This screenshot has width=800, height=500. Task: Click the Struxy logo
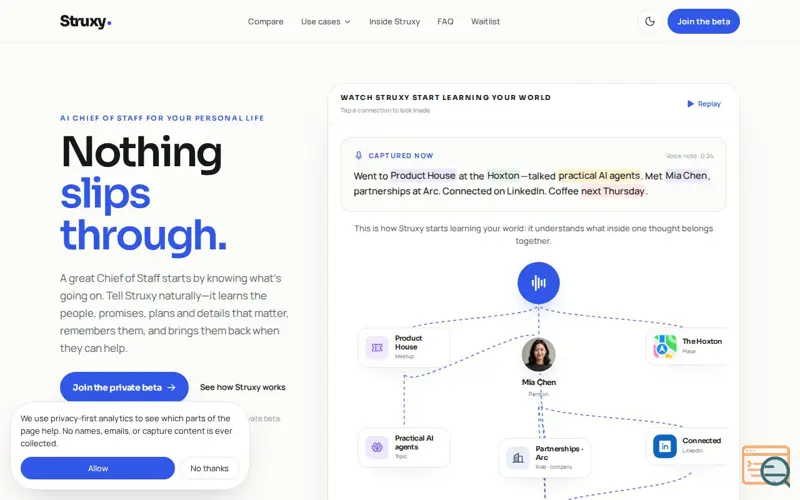pyautogui.click(x=85, y=21)
